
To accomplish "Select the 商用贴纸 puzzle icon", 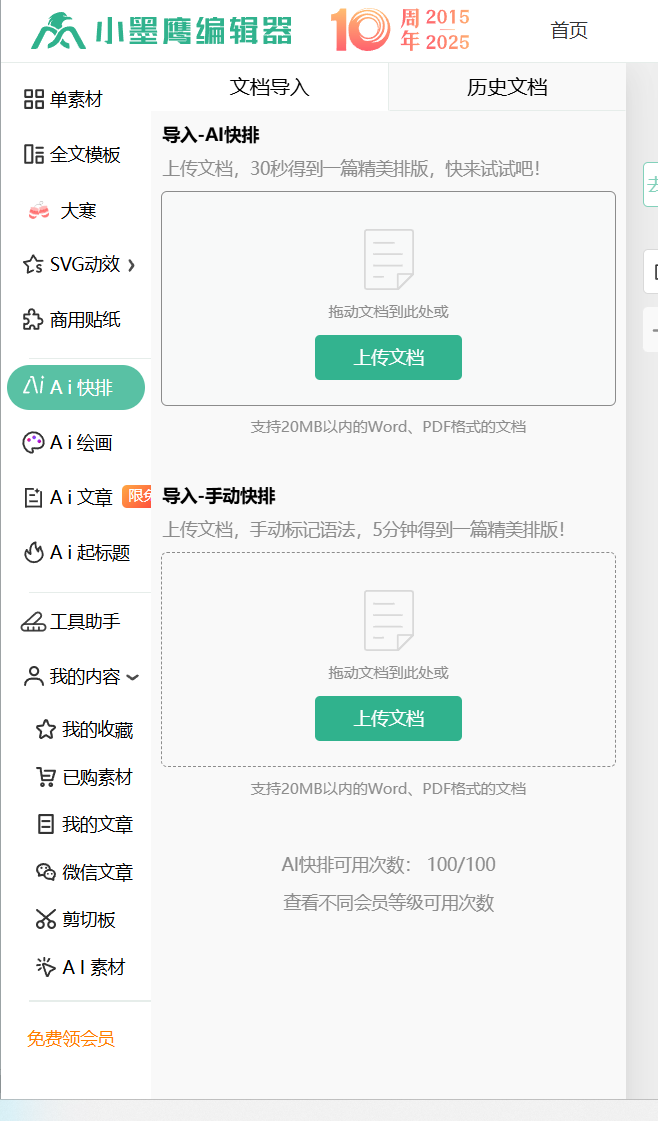I will pyautogui.click(x=34, y=320).
